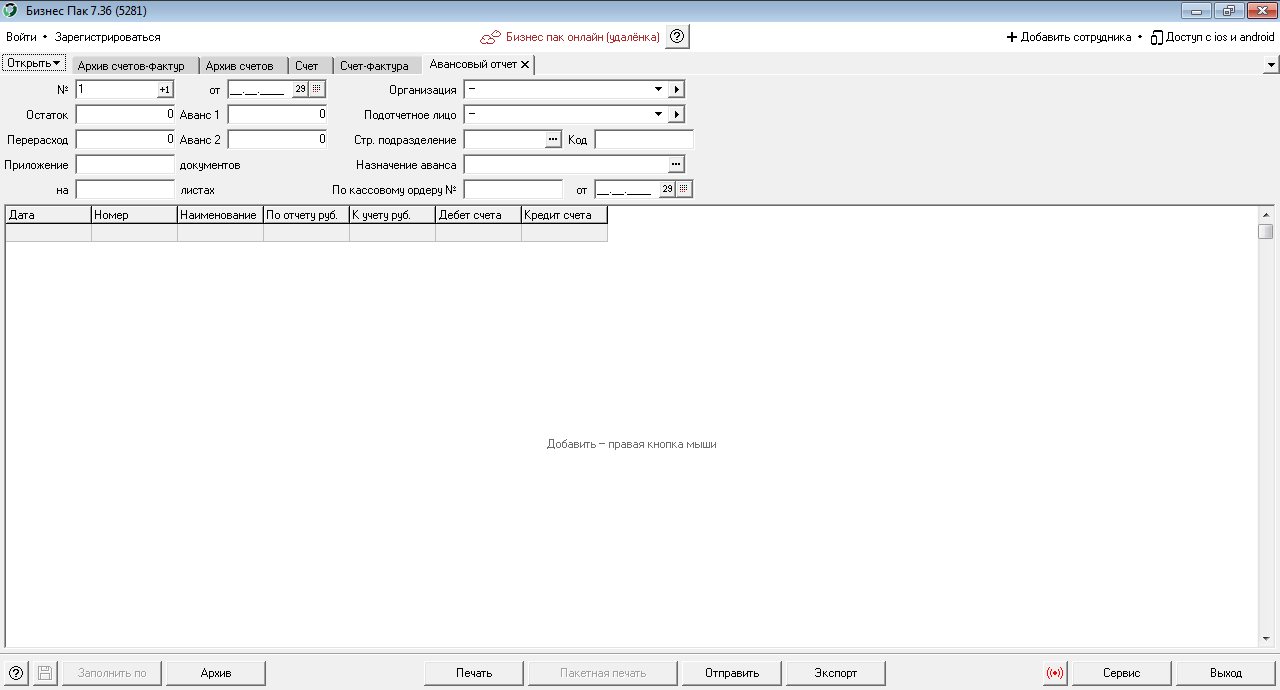Open the calendar picker for the cash order date
Image resolution: width=1280 pixels, height=690 pixels.
[x=684, y=189]
